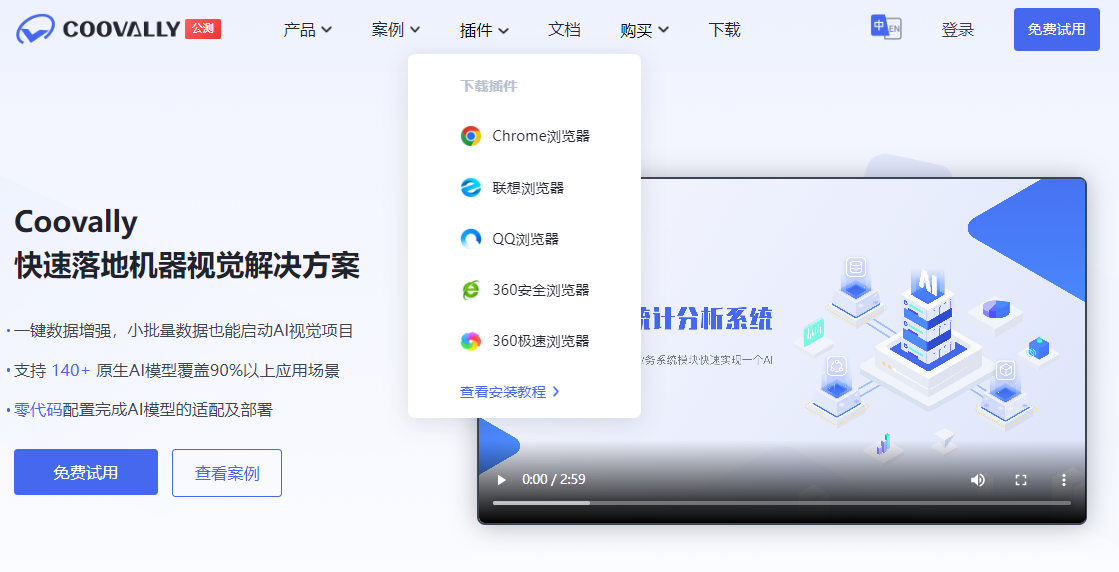
Task: Select 360极速浏览器 plugin entry
Action: tap(525, 341)
